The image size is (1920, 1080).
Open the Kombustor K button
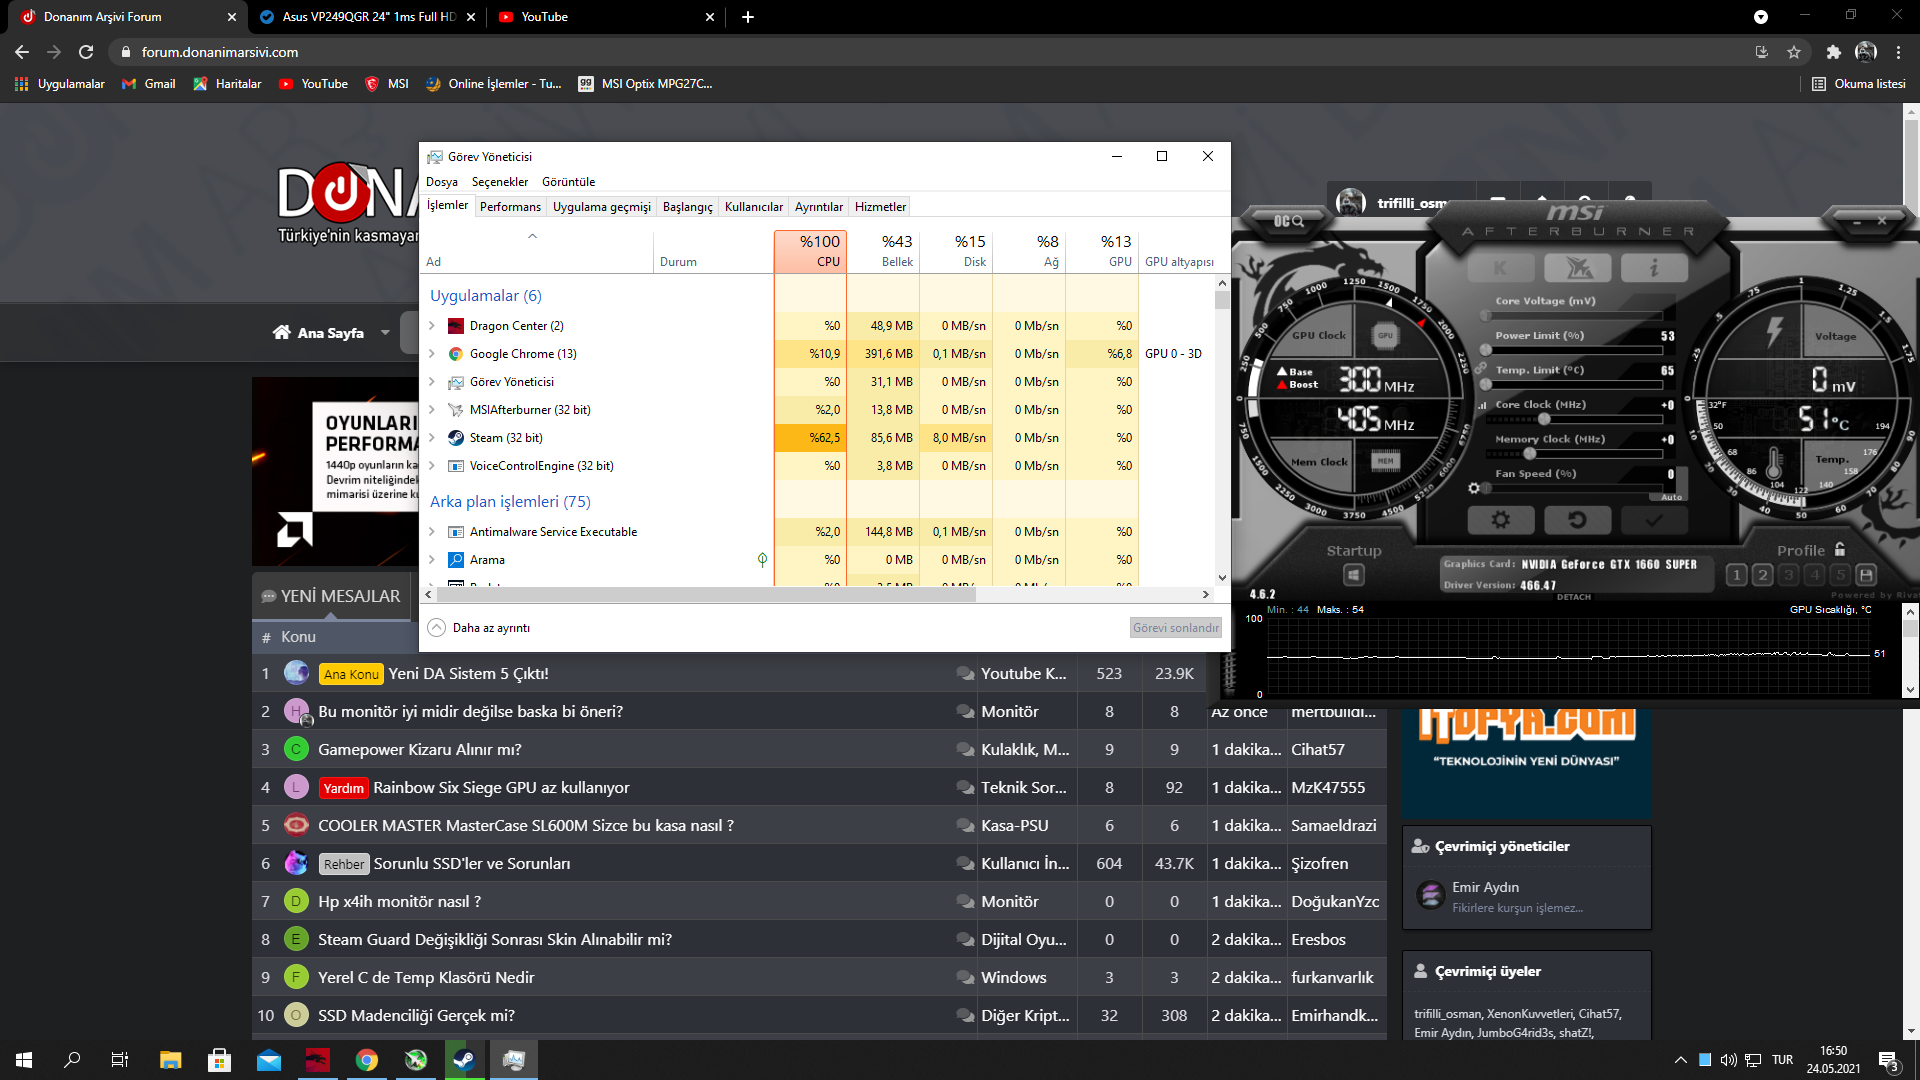pos(1500,268)
